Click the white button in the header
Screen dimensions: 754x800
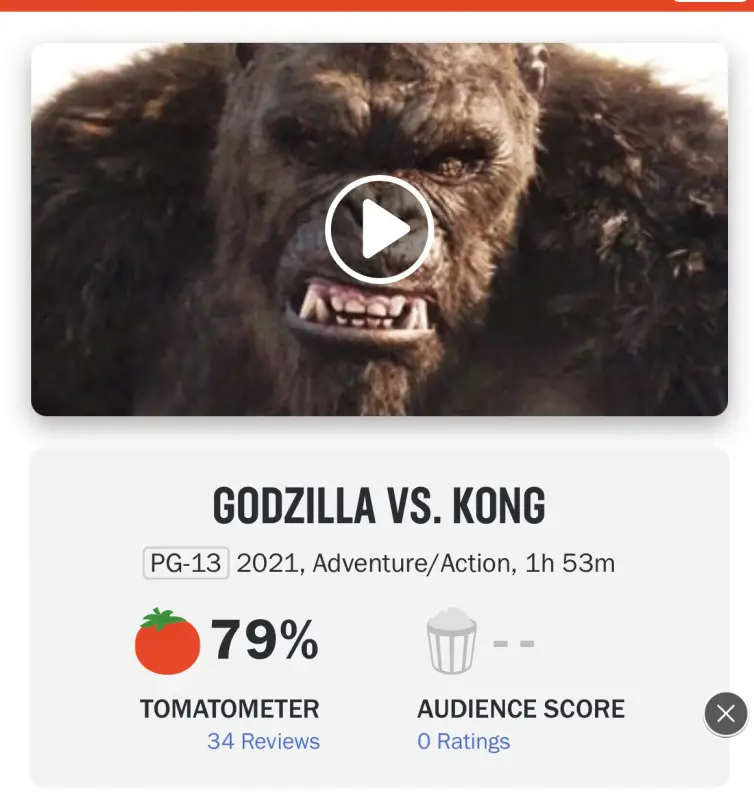[710, 2]
